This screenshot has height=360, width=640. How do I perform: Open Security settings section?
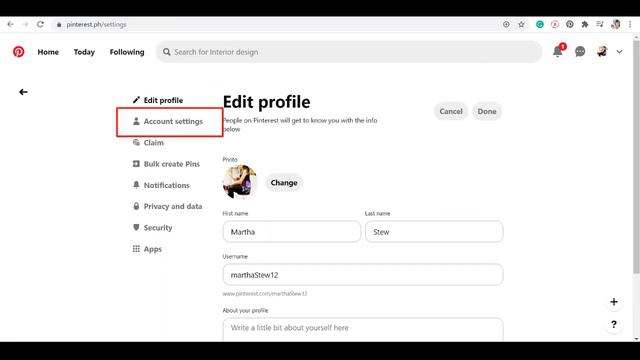point(152,227)
